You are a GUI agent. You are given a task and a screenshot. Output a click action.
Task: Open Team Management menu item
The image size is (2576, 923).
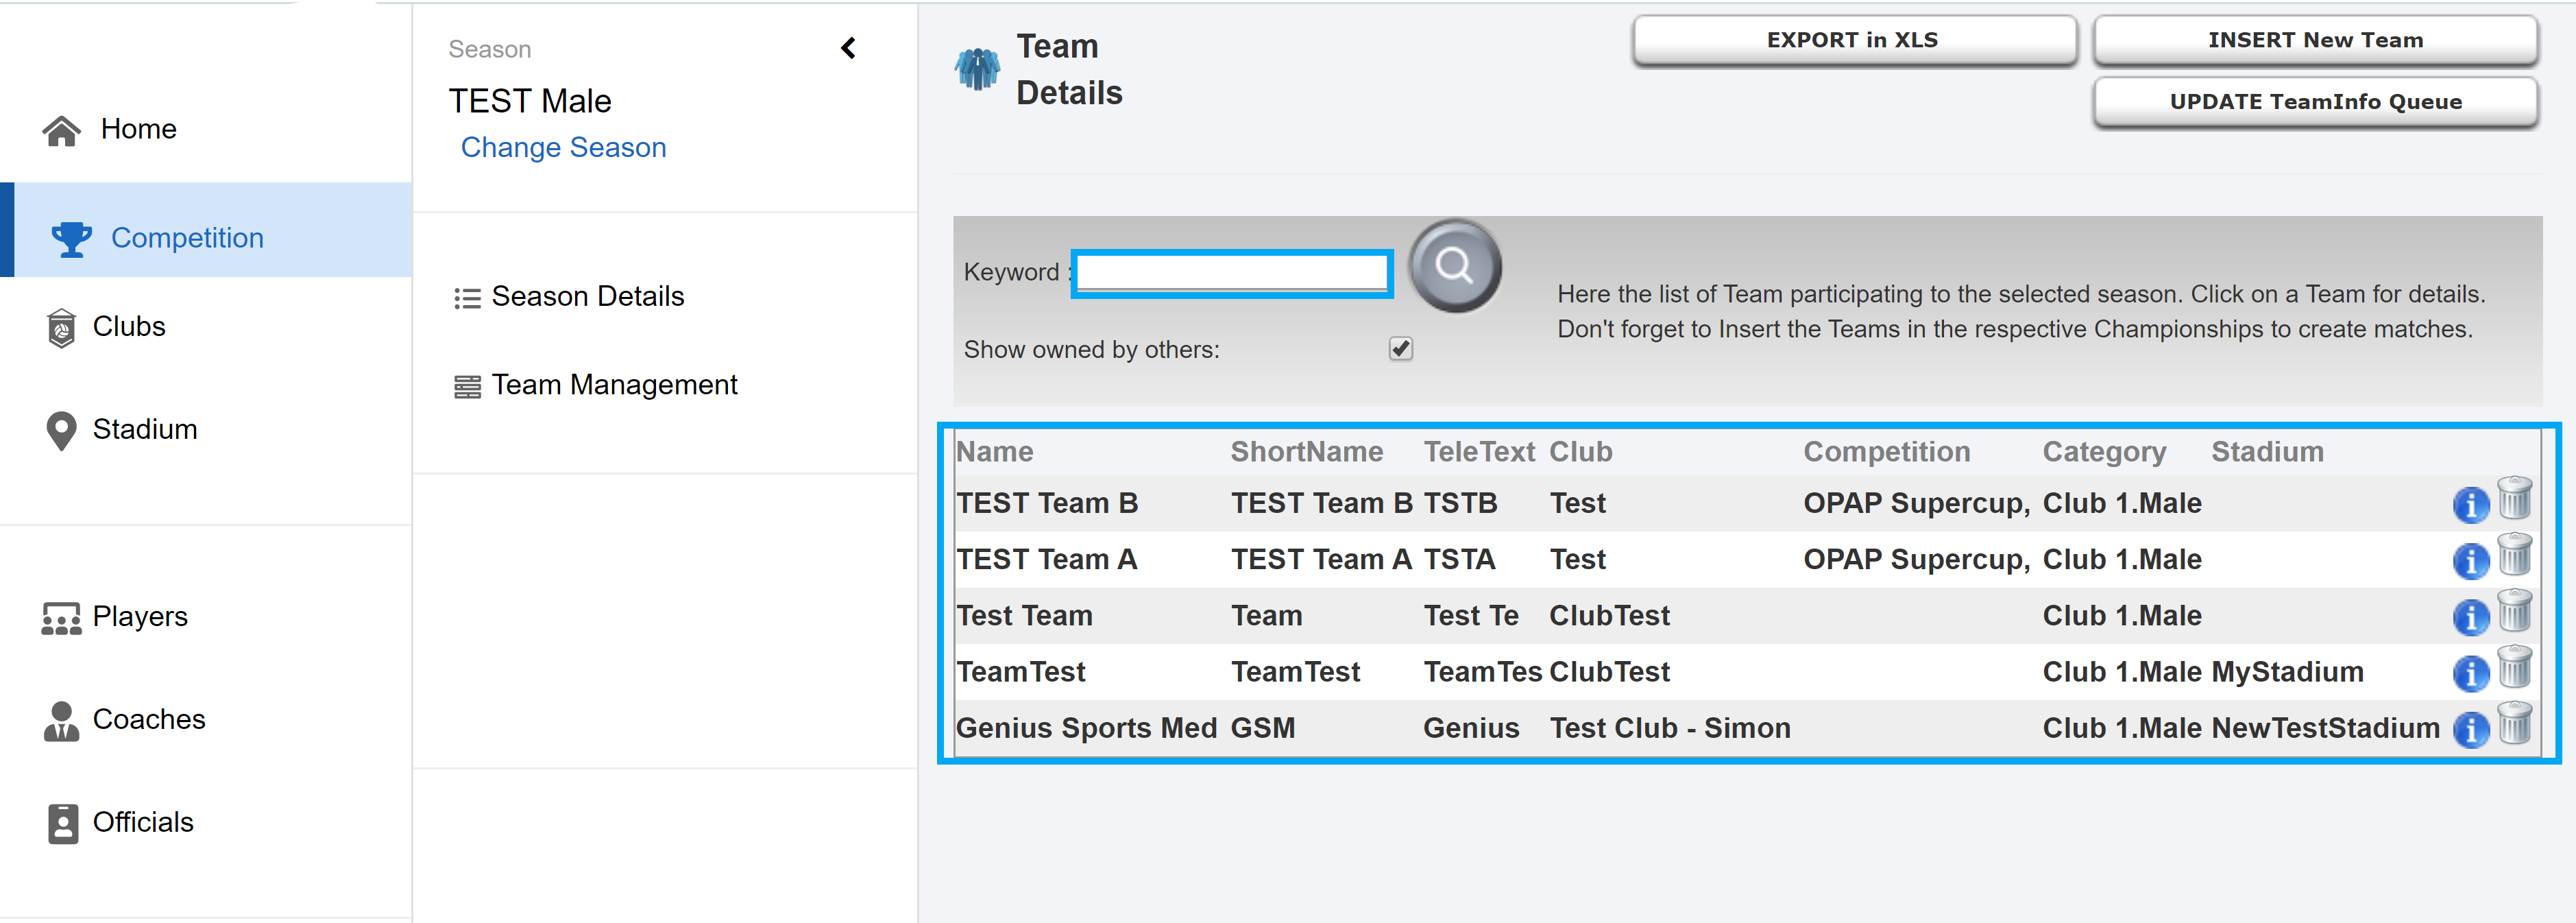point(595,385)
